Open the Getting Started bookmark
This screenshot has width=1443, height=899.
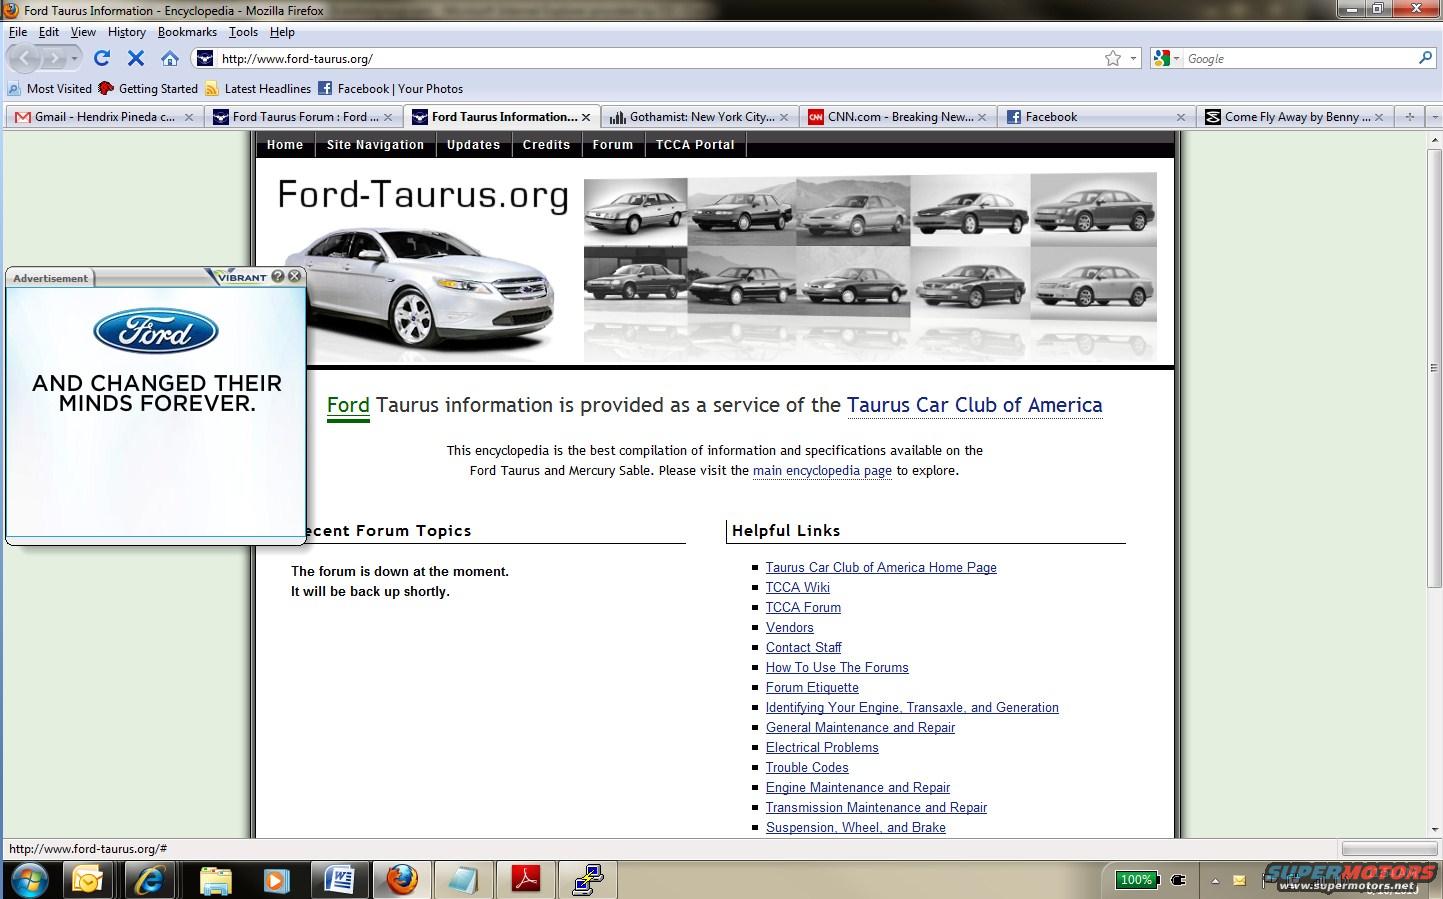148,88
